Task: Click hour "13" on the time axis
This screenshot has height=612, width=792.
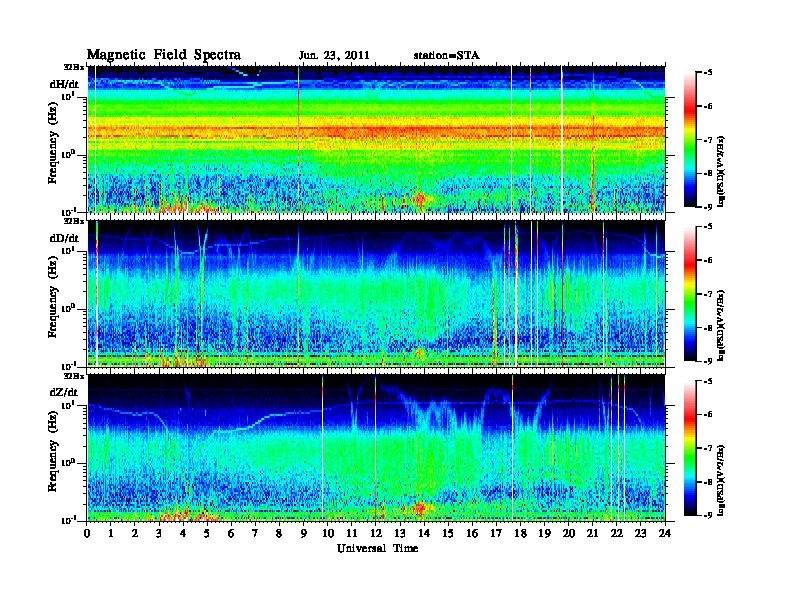Action: 400,533
